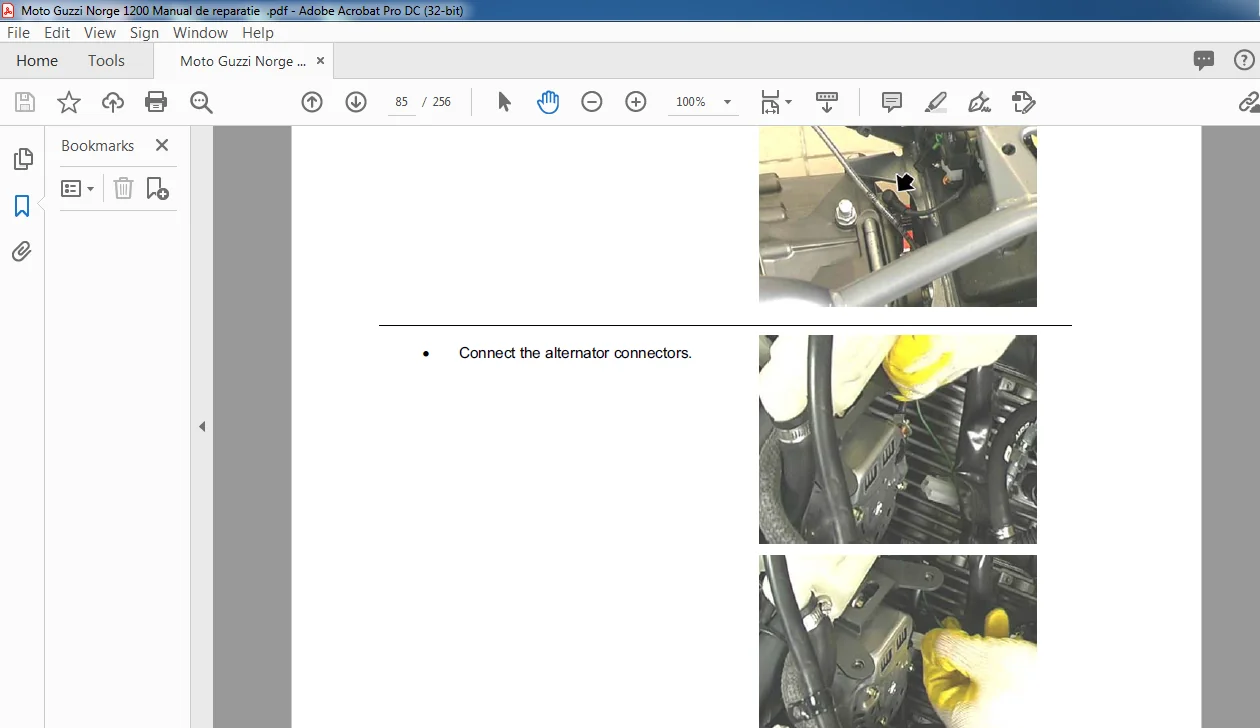Print the document
Image resolution: width=1260 pixels, height=728 pixels.
(156, 102)
